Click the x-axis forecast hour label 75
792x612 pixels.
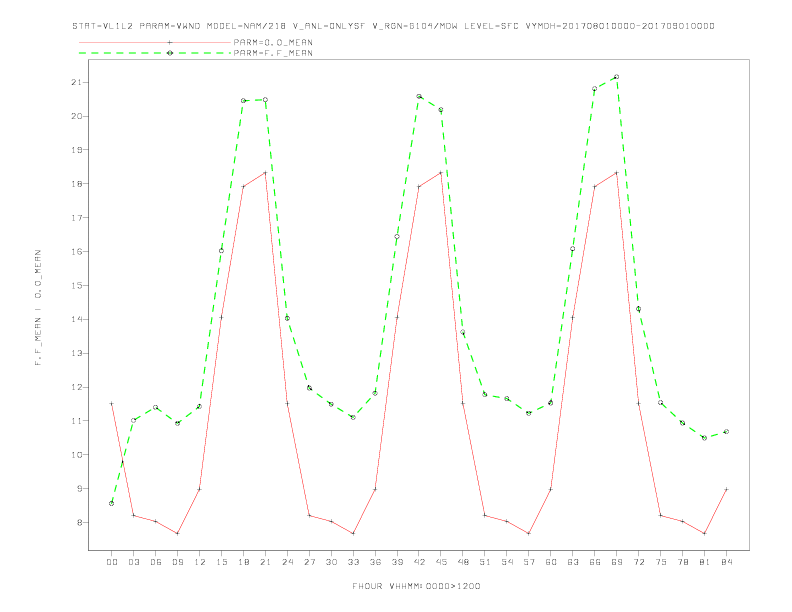pyautogui.click(x=661, y=562)
